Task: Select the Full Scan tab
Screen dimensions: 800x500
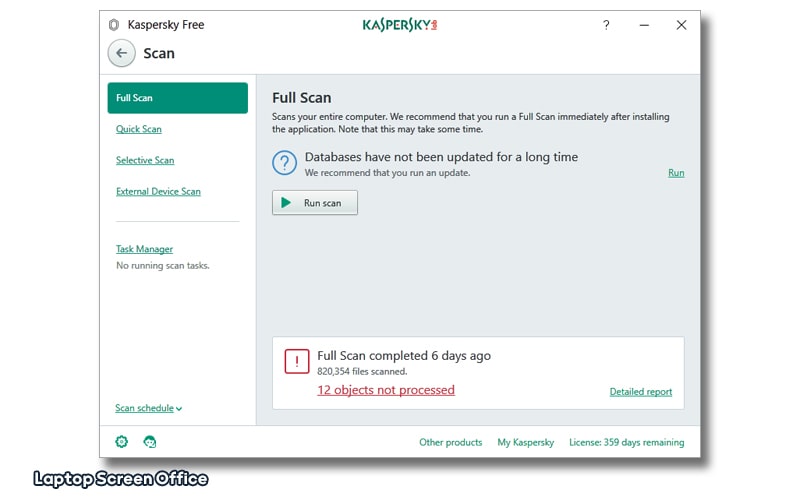Action: (178, 98)
